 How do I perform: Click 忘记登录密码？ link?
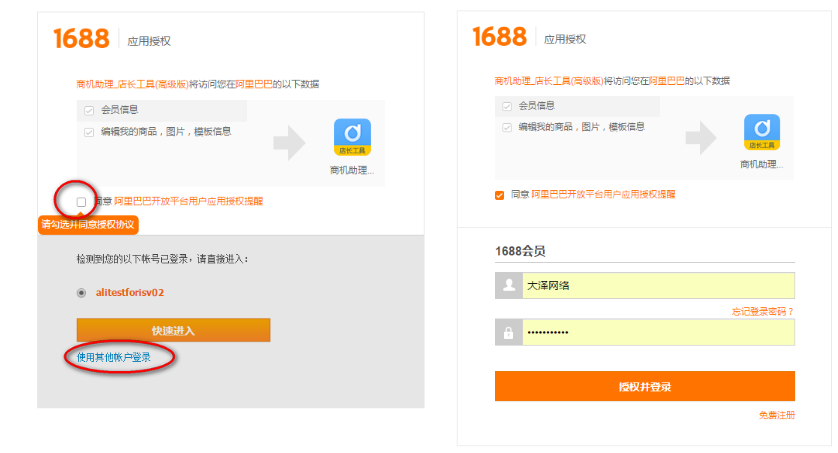(763, 311)
